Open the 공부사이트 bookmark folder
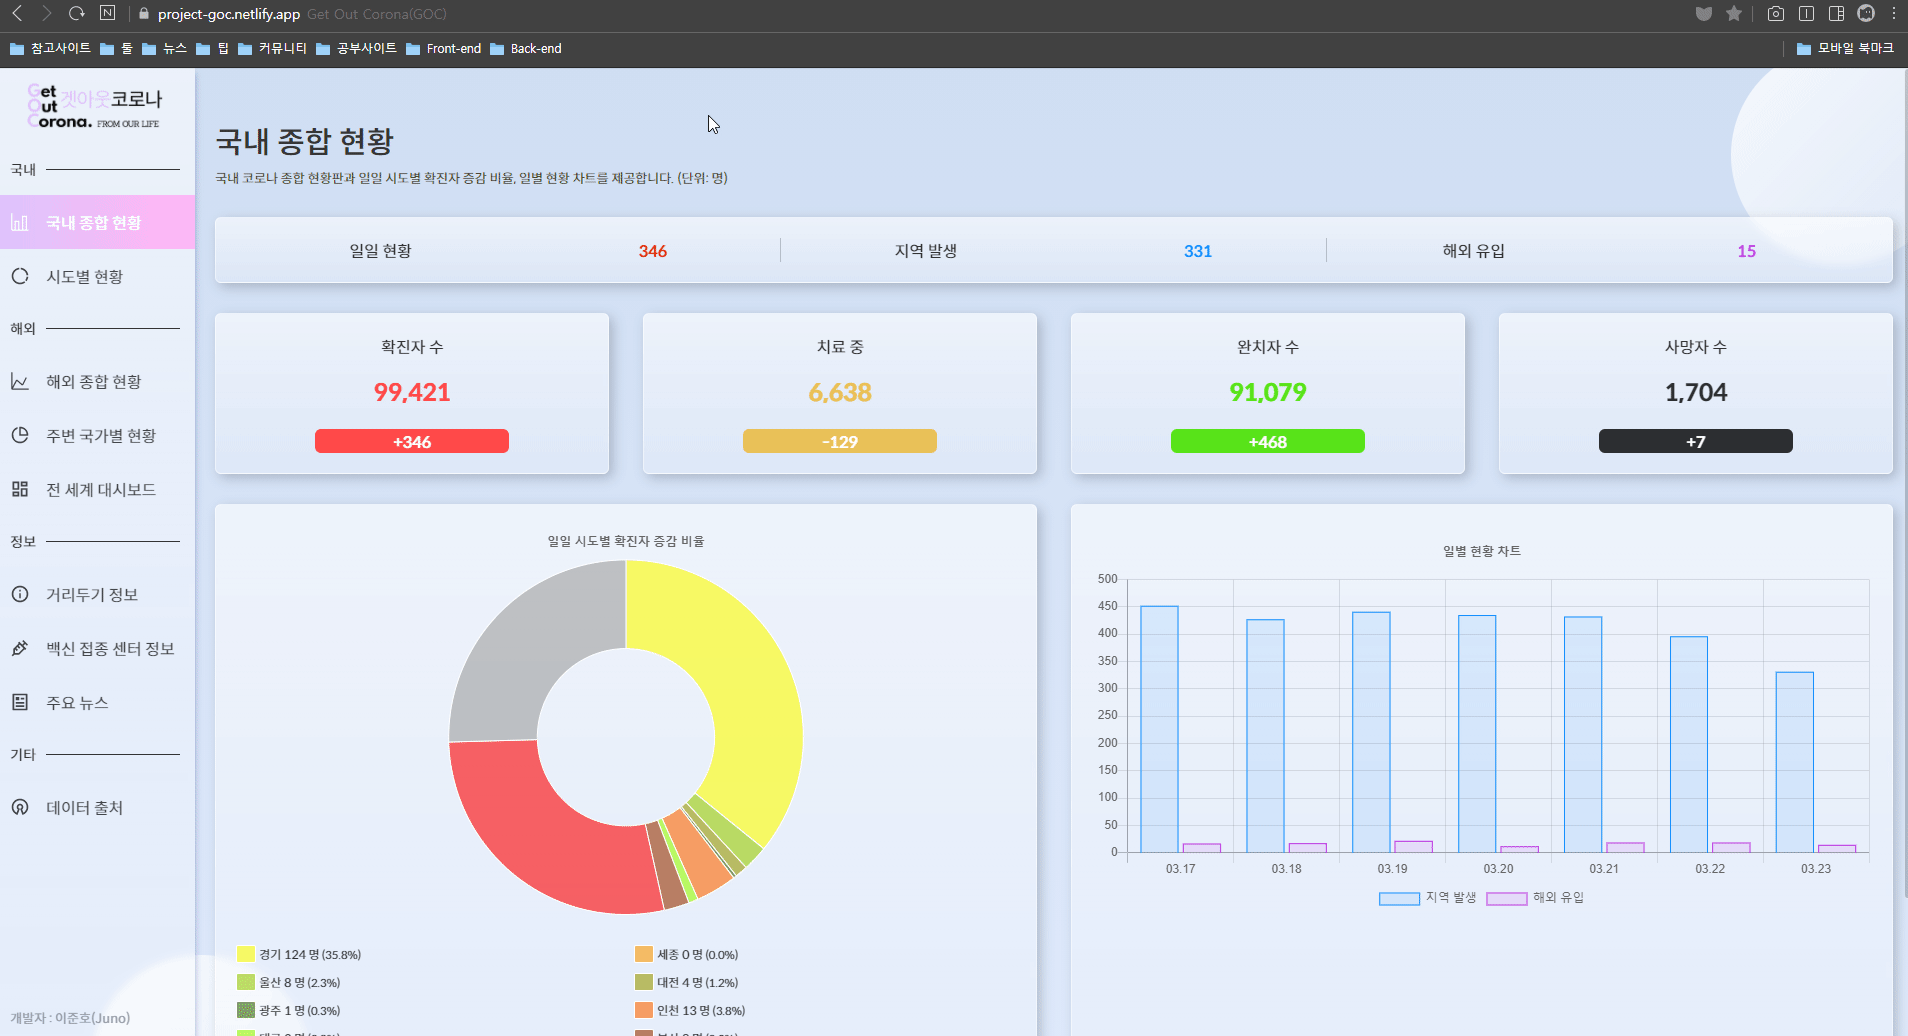 [356, 48]
